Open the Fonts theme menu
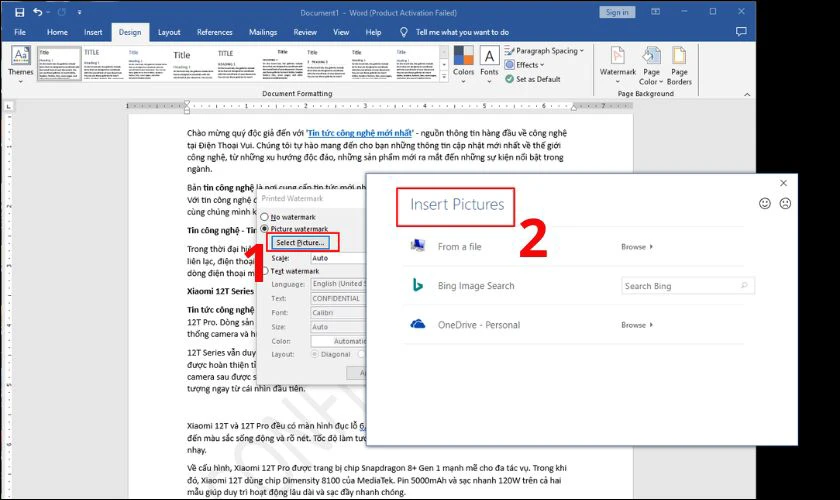This screenshot has width=840, height=500. (x=489, y=64)
